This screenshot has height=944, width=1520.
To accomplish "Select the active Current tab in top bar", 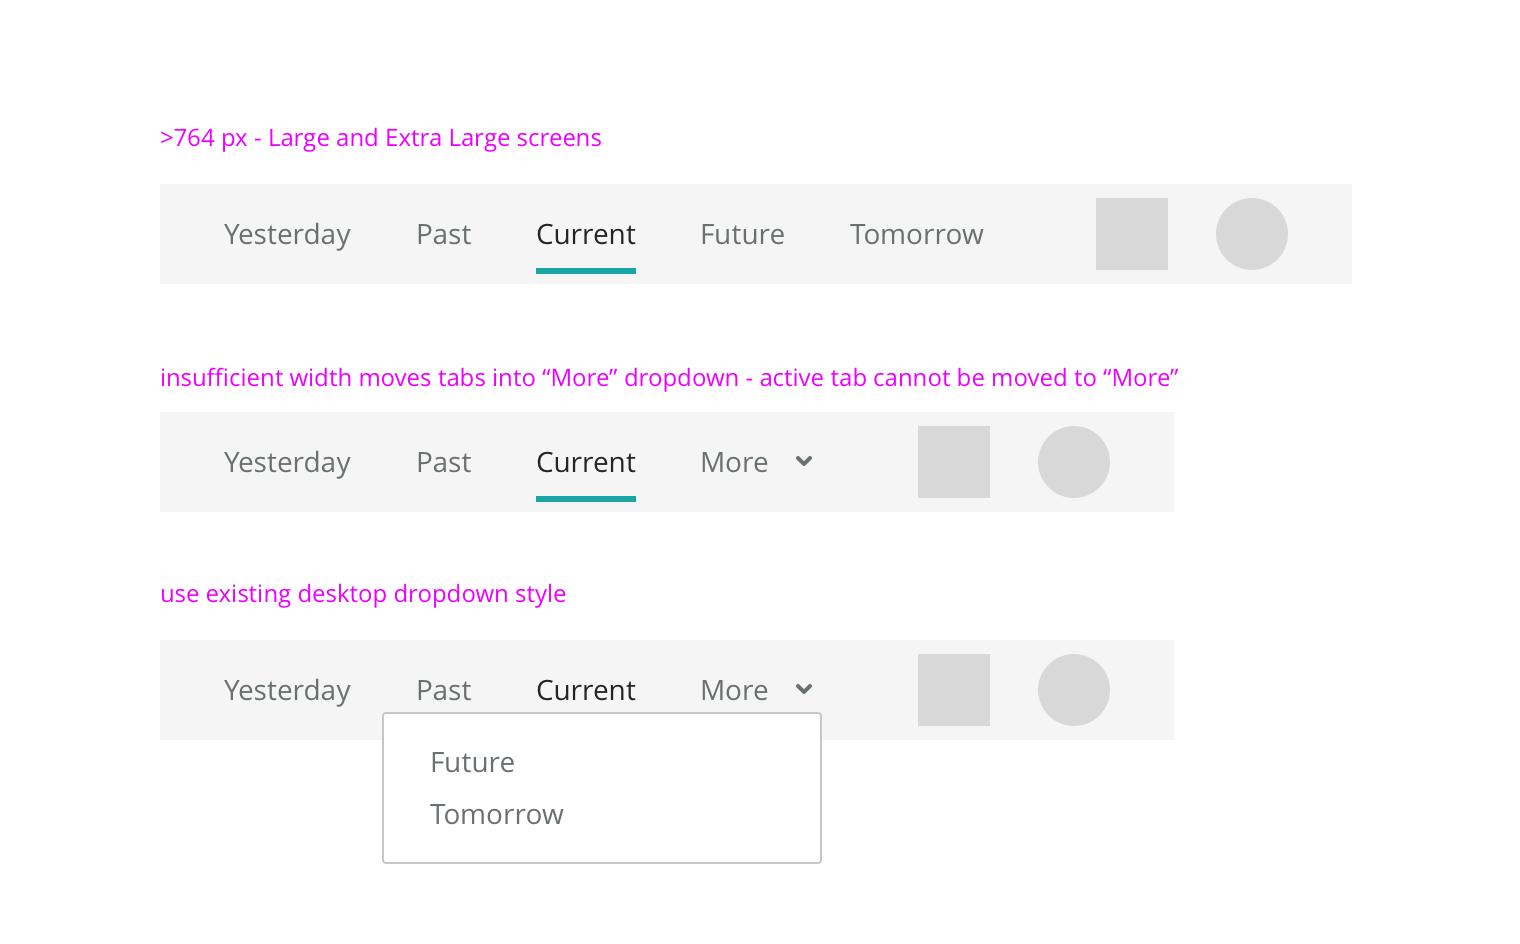I will click(x=586, y=234).
